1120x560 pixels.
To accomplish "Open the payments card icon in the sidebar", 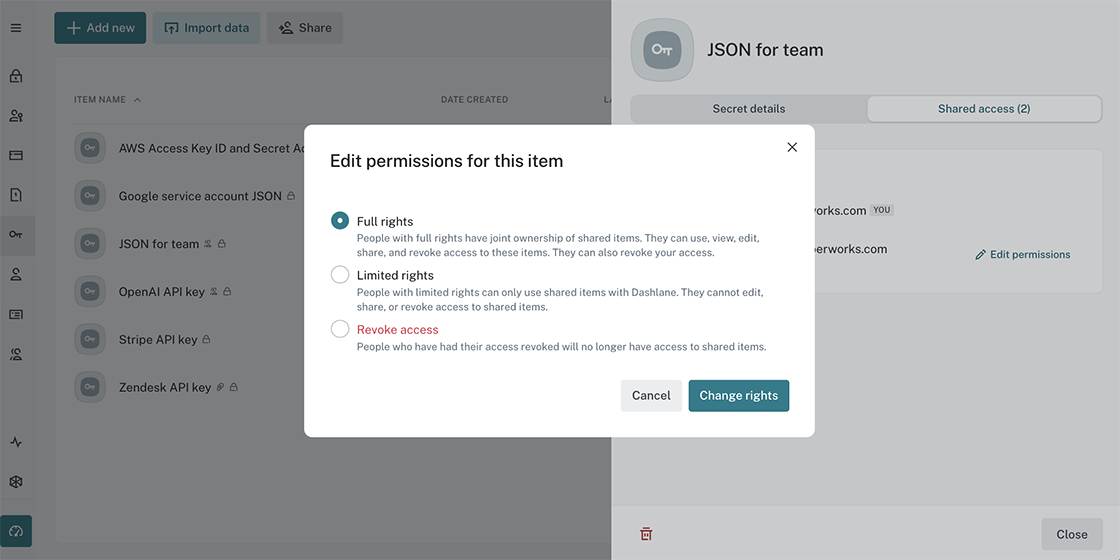I will tap(16, 155).
